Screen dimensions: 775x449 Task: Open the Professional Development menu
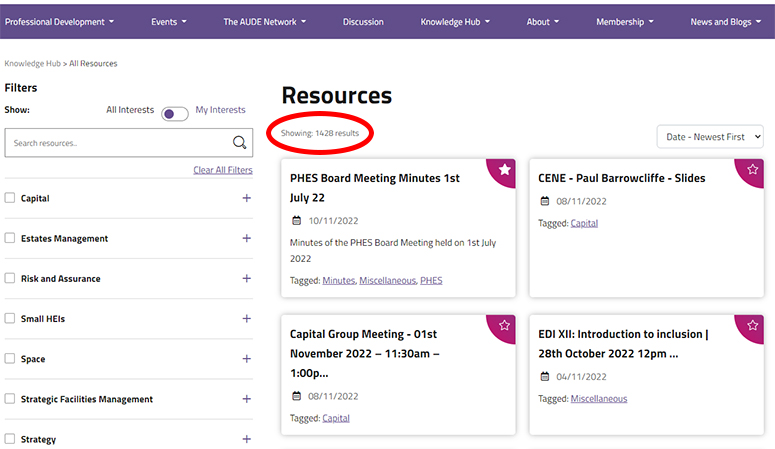pyautogui.click(x=59, y=21)
